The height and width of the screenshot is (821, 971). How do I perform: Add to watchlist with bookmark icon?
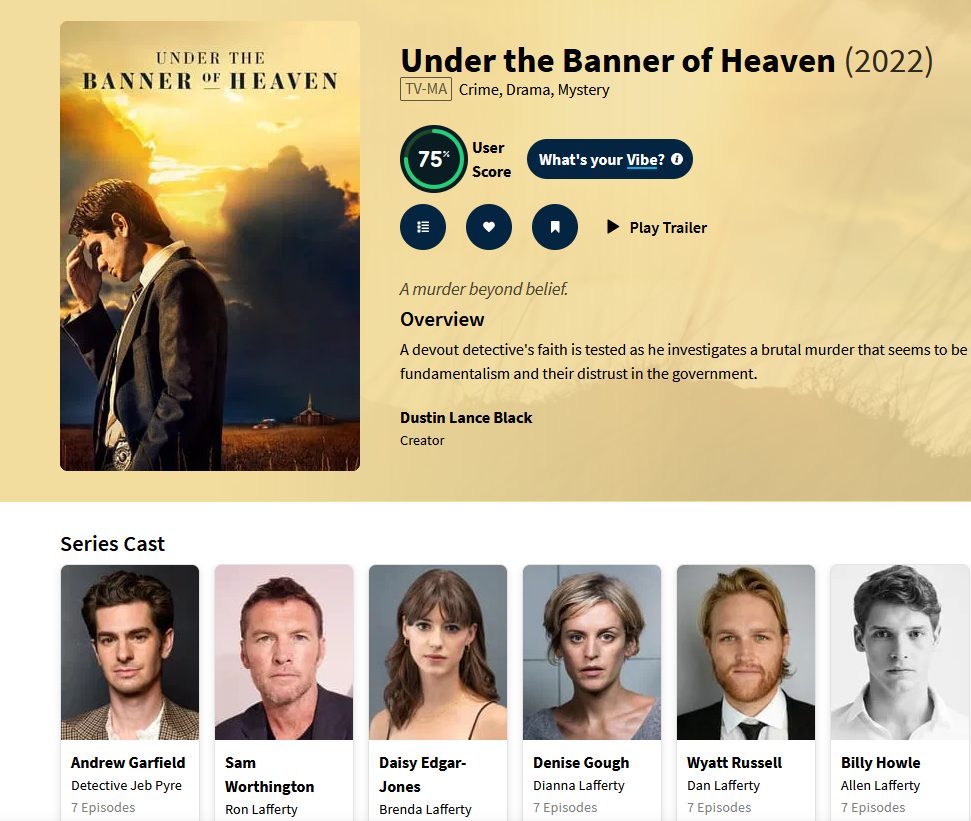(555, 227)
